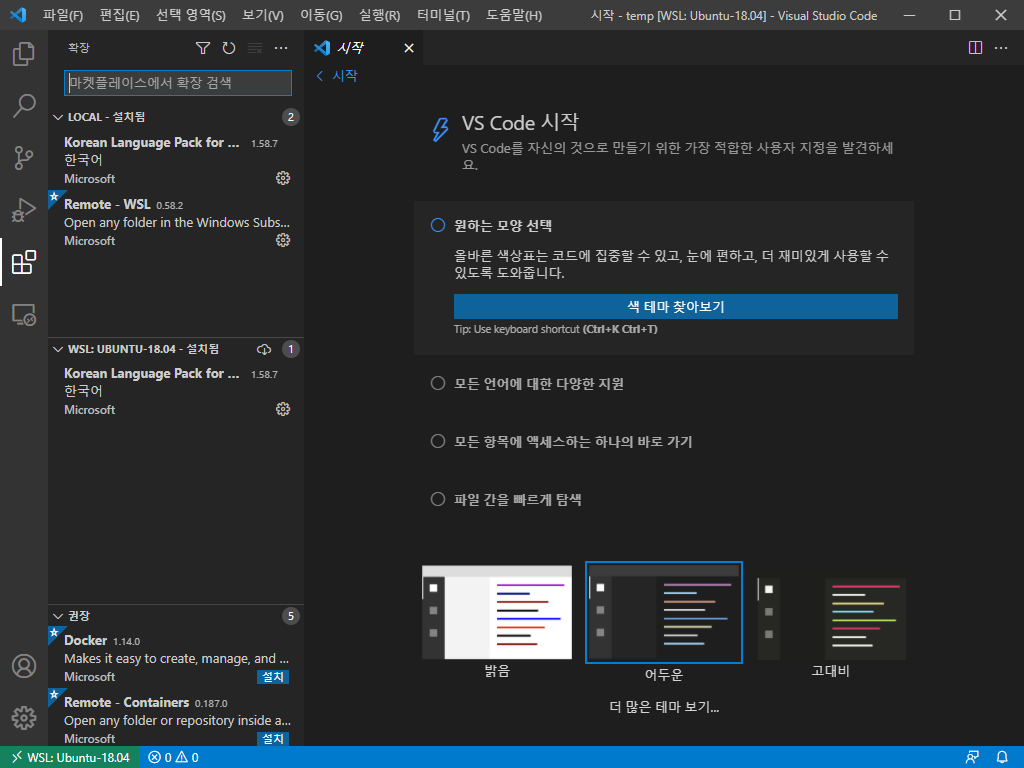Open the 이동(G) menu
The image size is (1024, 768).
point(321,15)
